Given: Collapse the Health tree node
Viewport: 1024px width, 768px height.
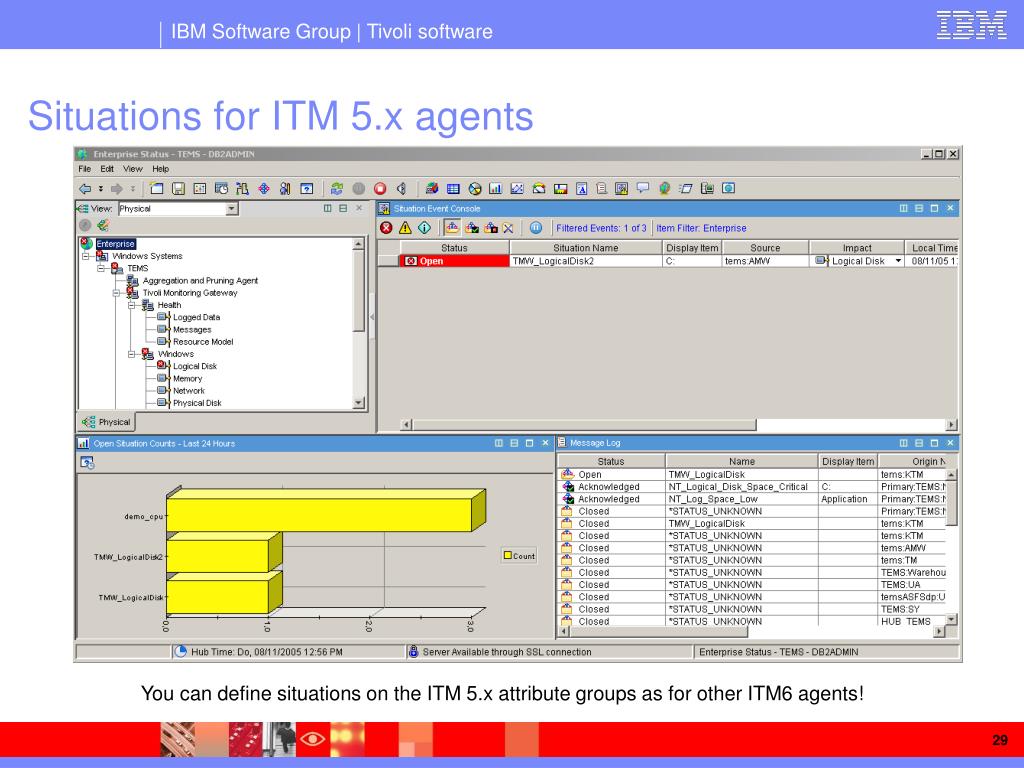Looking at the screenshot, I should [x=131, y=305].
